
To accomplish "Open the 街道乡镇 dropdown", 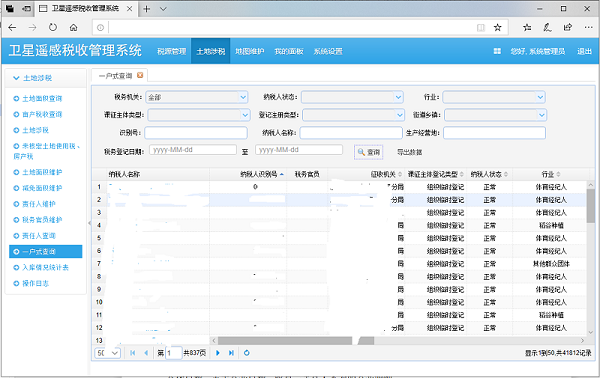I will 541,115.
